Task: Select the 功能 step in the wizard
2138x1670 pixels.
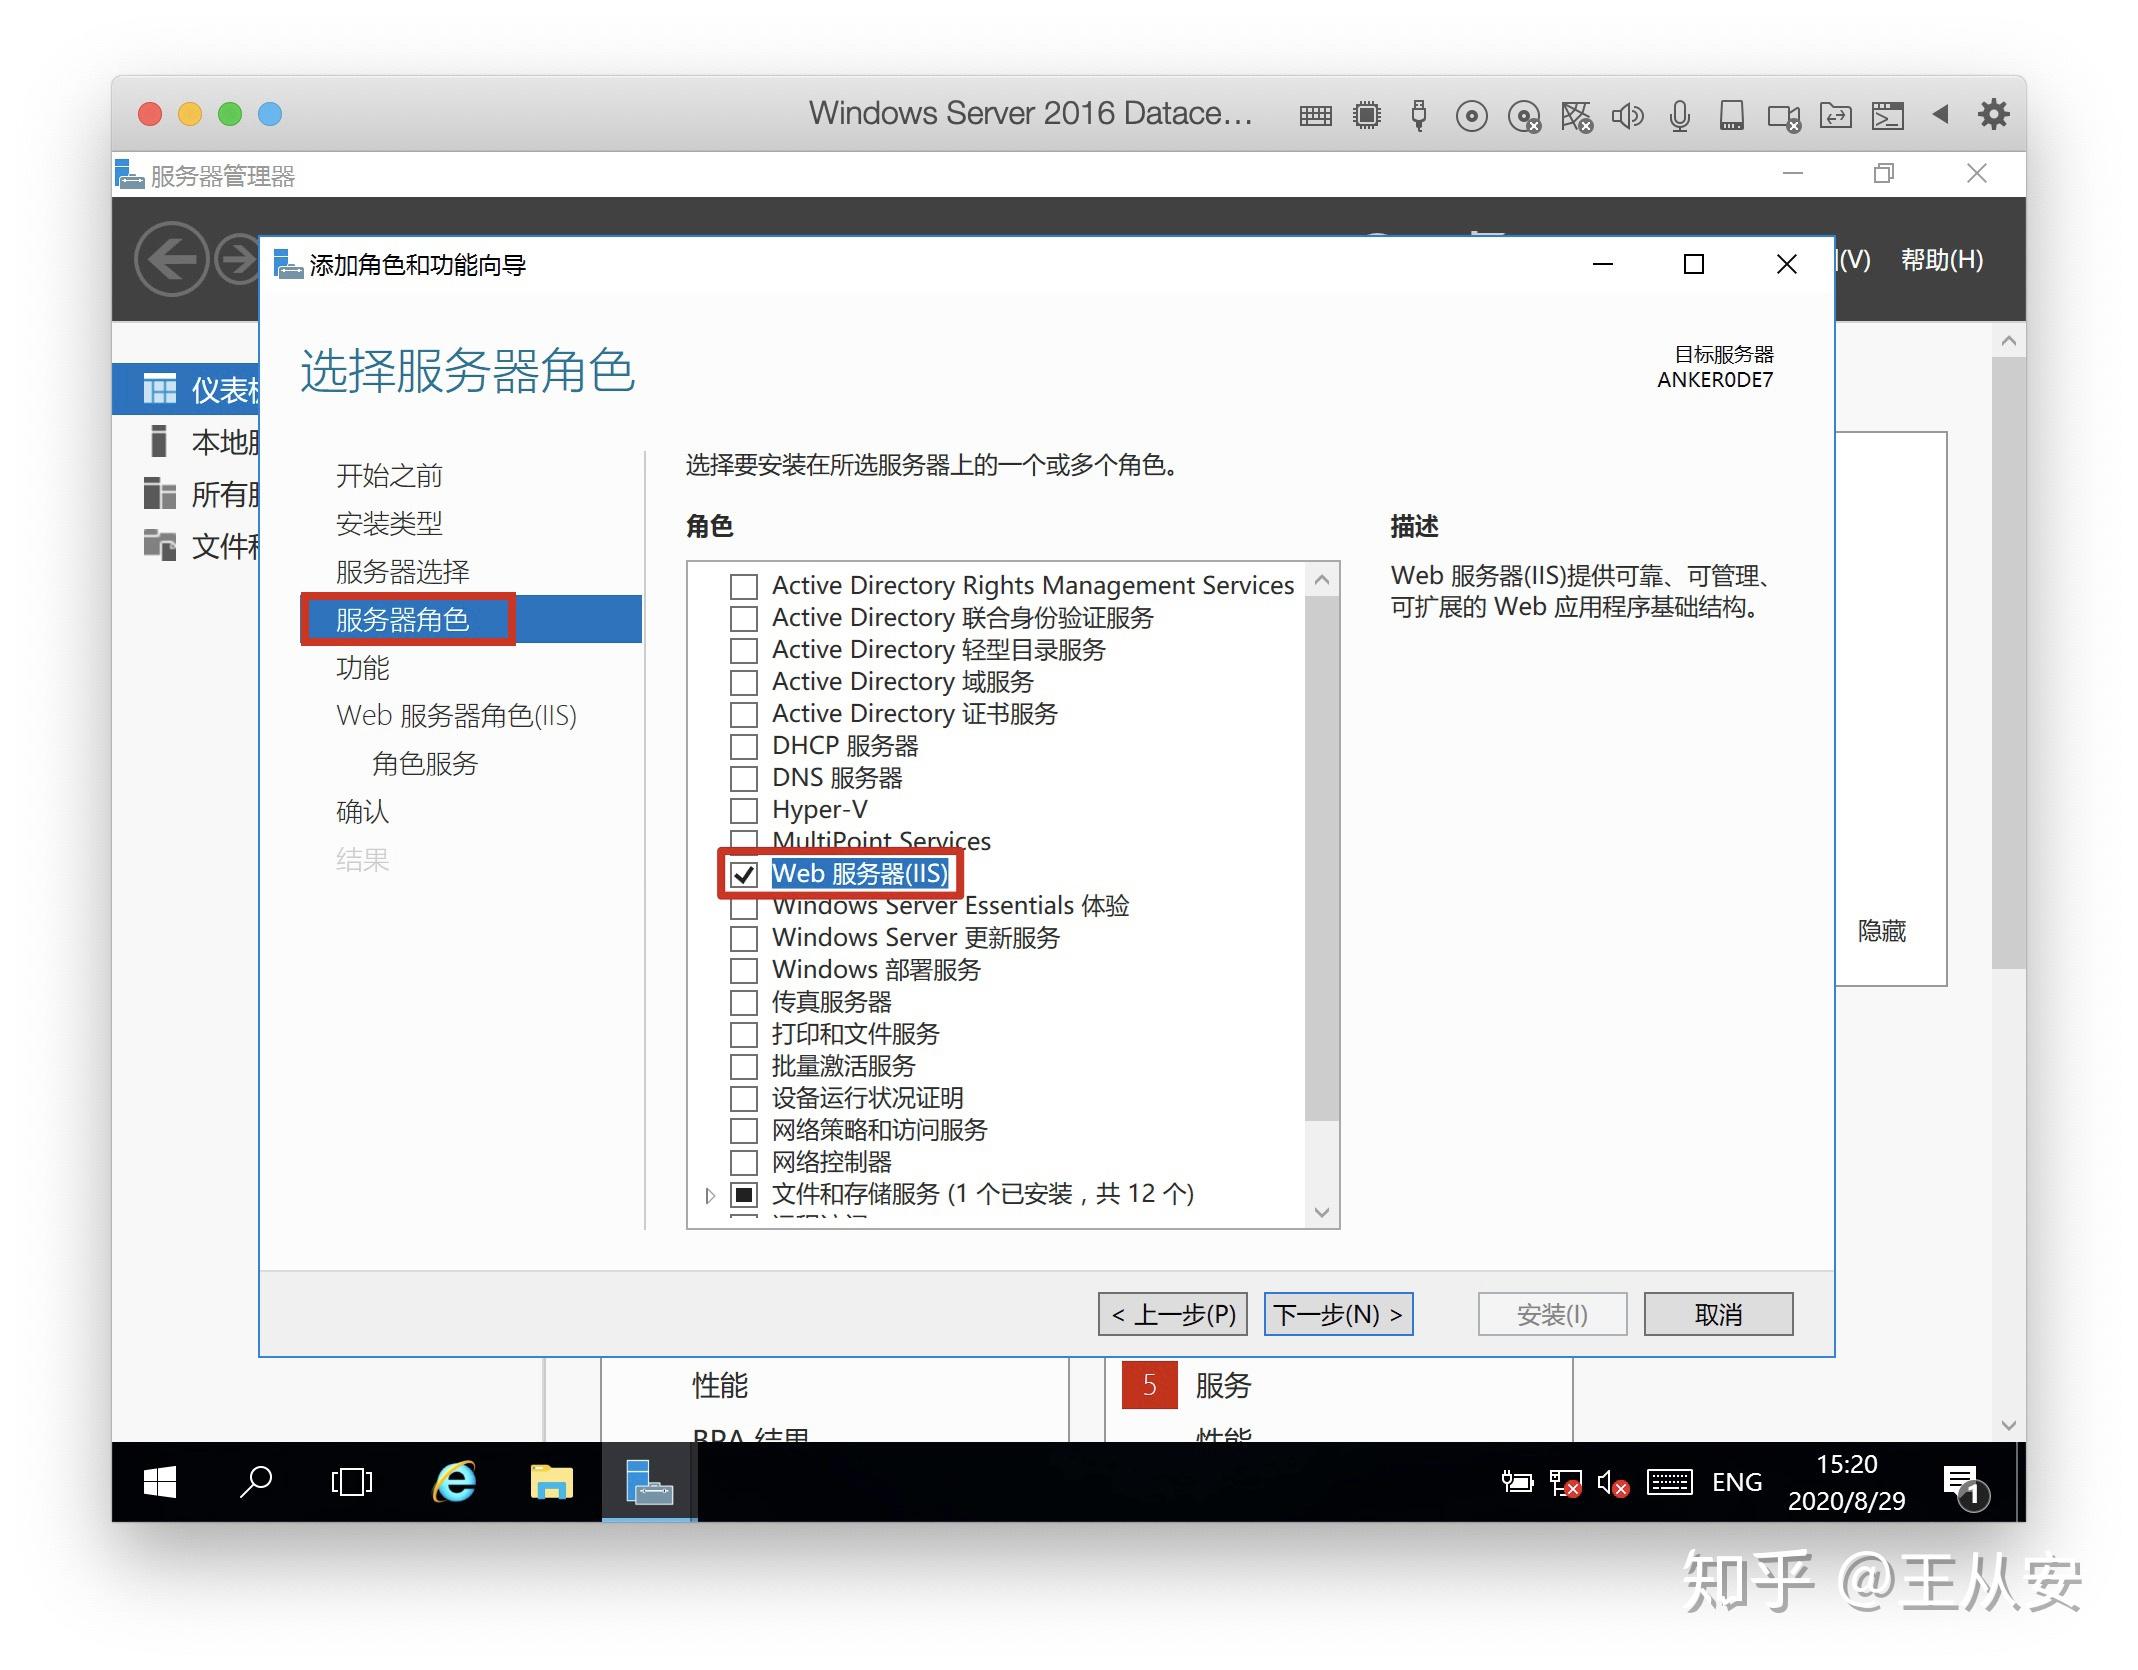Action: tap(362, 668)
